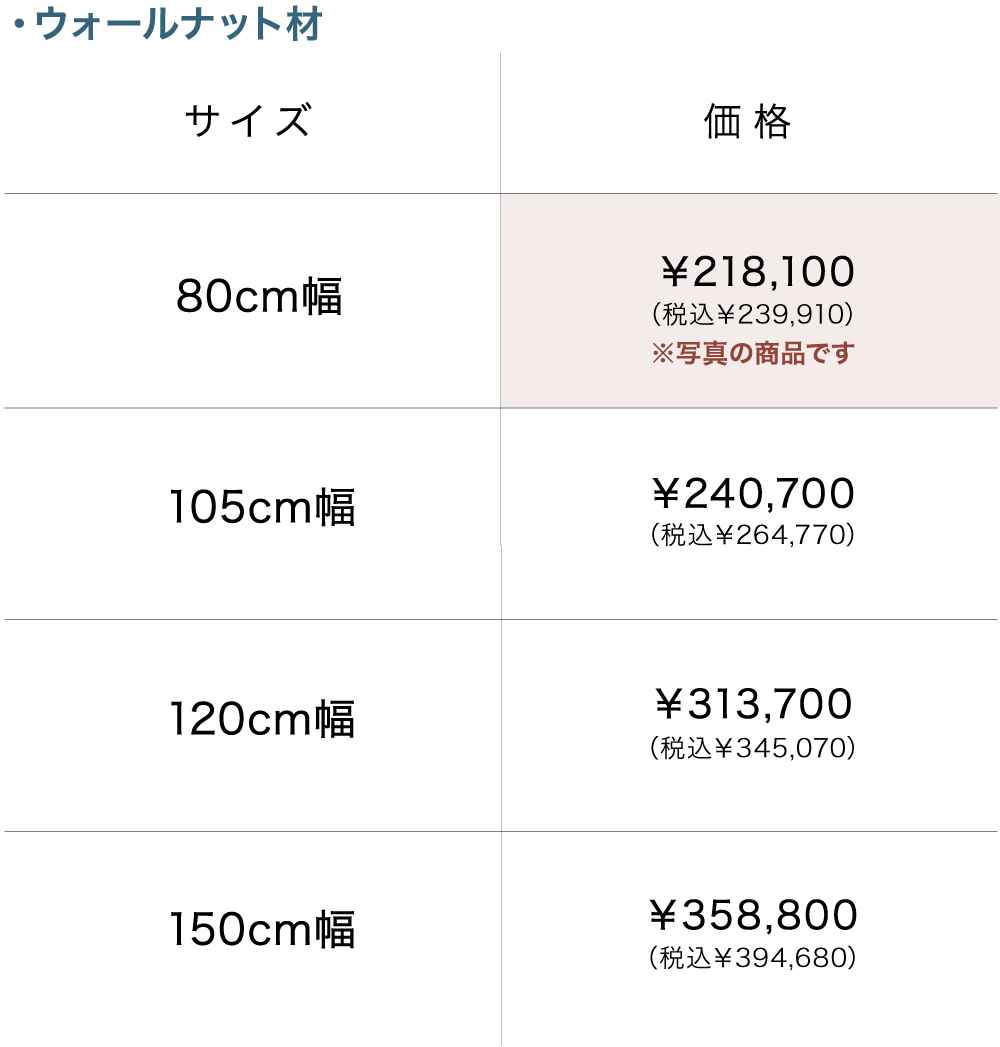Viewport: 1000px width, 1047px height.
Task: Select the 150cm幅 size cell
Action: click(x=262, y=930)
